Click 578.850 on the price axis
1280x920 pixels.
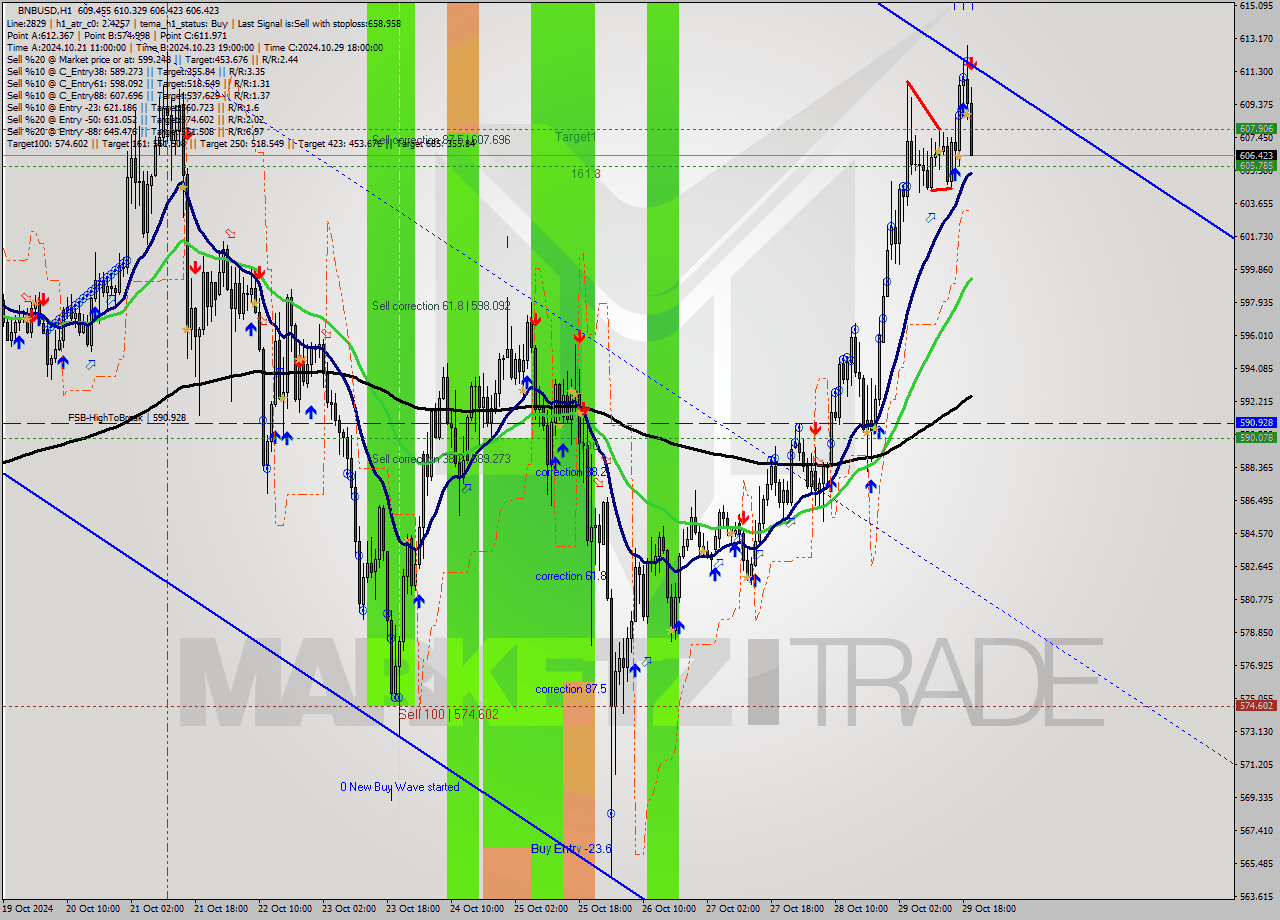coord(1256,632)
